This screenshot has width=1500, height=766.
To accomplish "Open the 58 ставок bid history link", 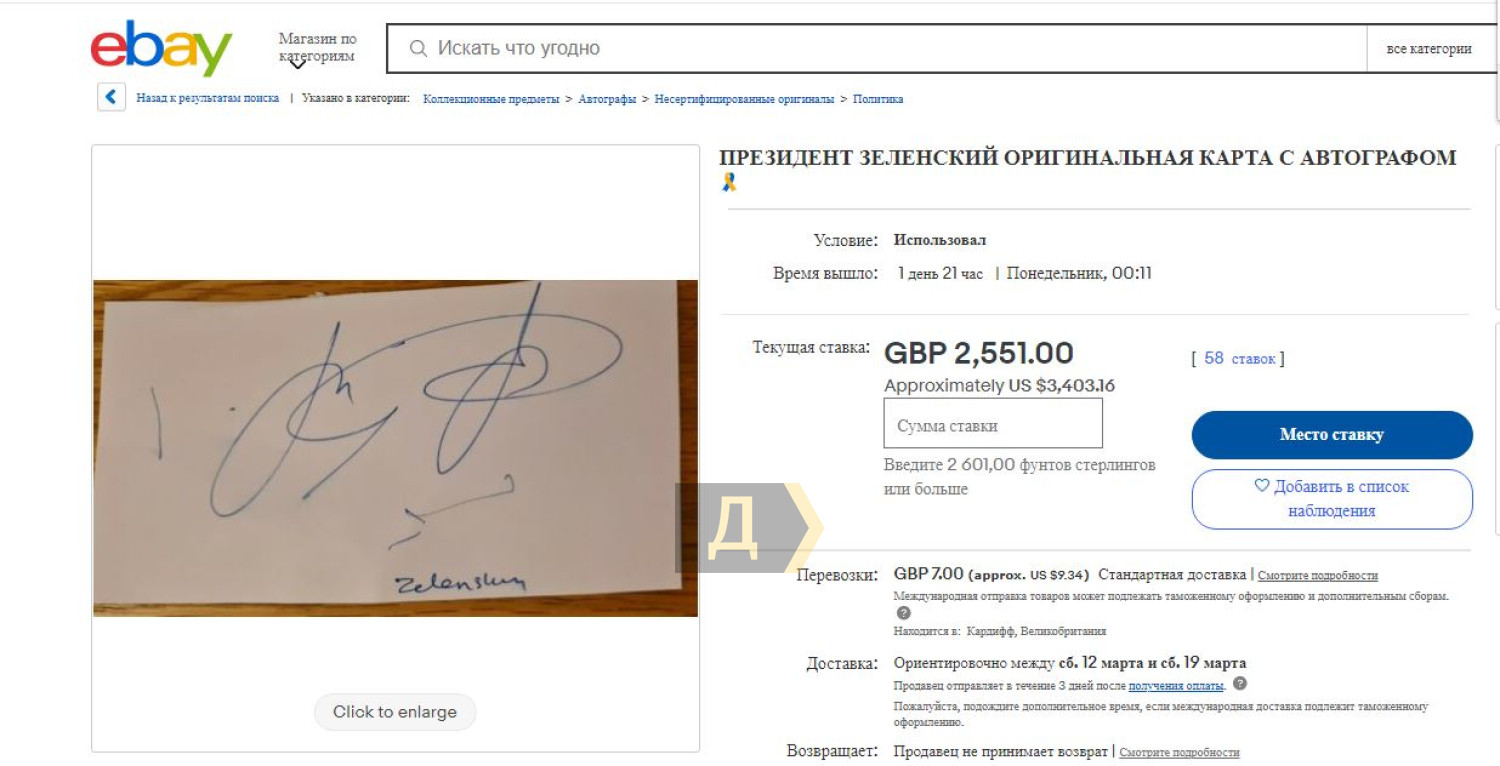I will coord(1239,358).
